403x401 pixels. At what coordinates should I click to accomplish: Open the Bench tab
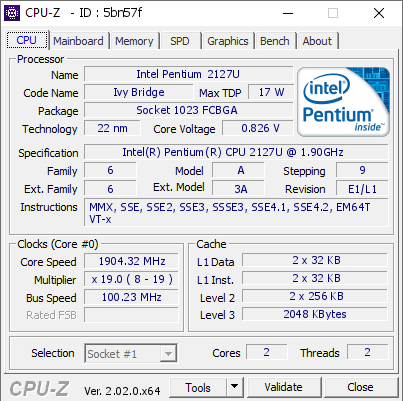pyautogui.click(x=275, y=41)
